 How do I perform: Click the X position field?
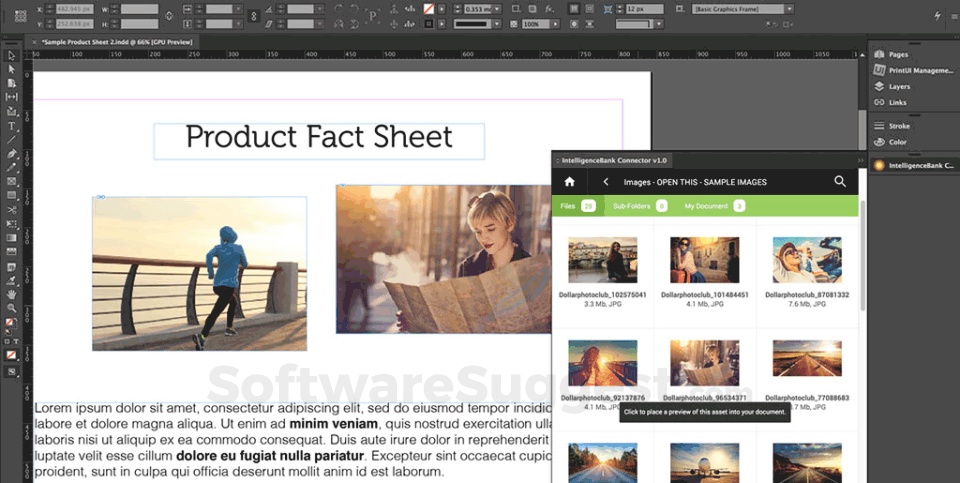[x=75, y=9]
